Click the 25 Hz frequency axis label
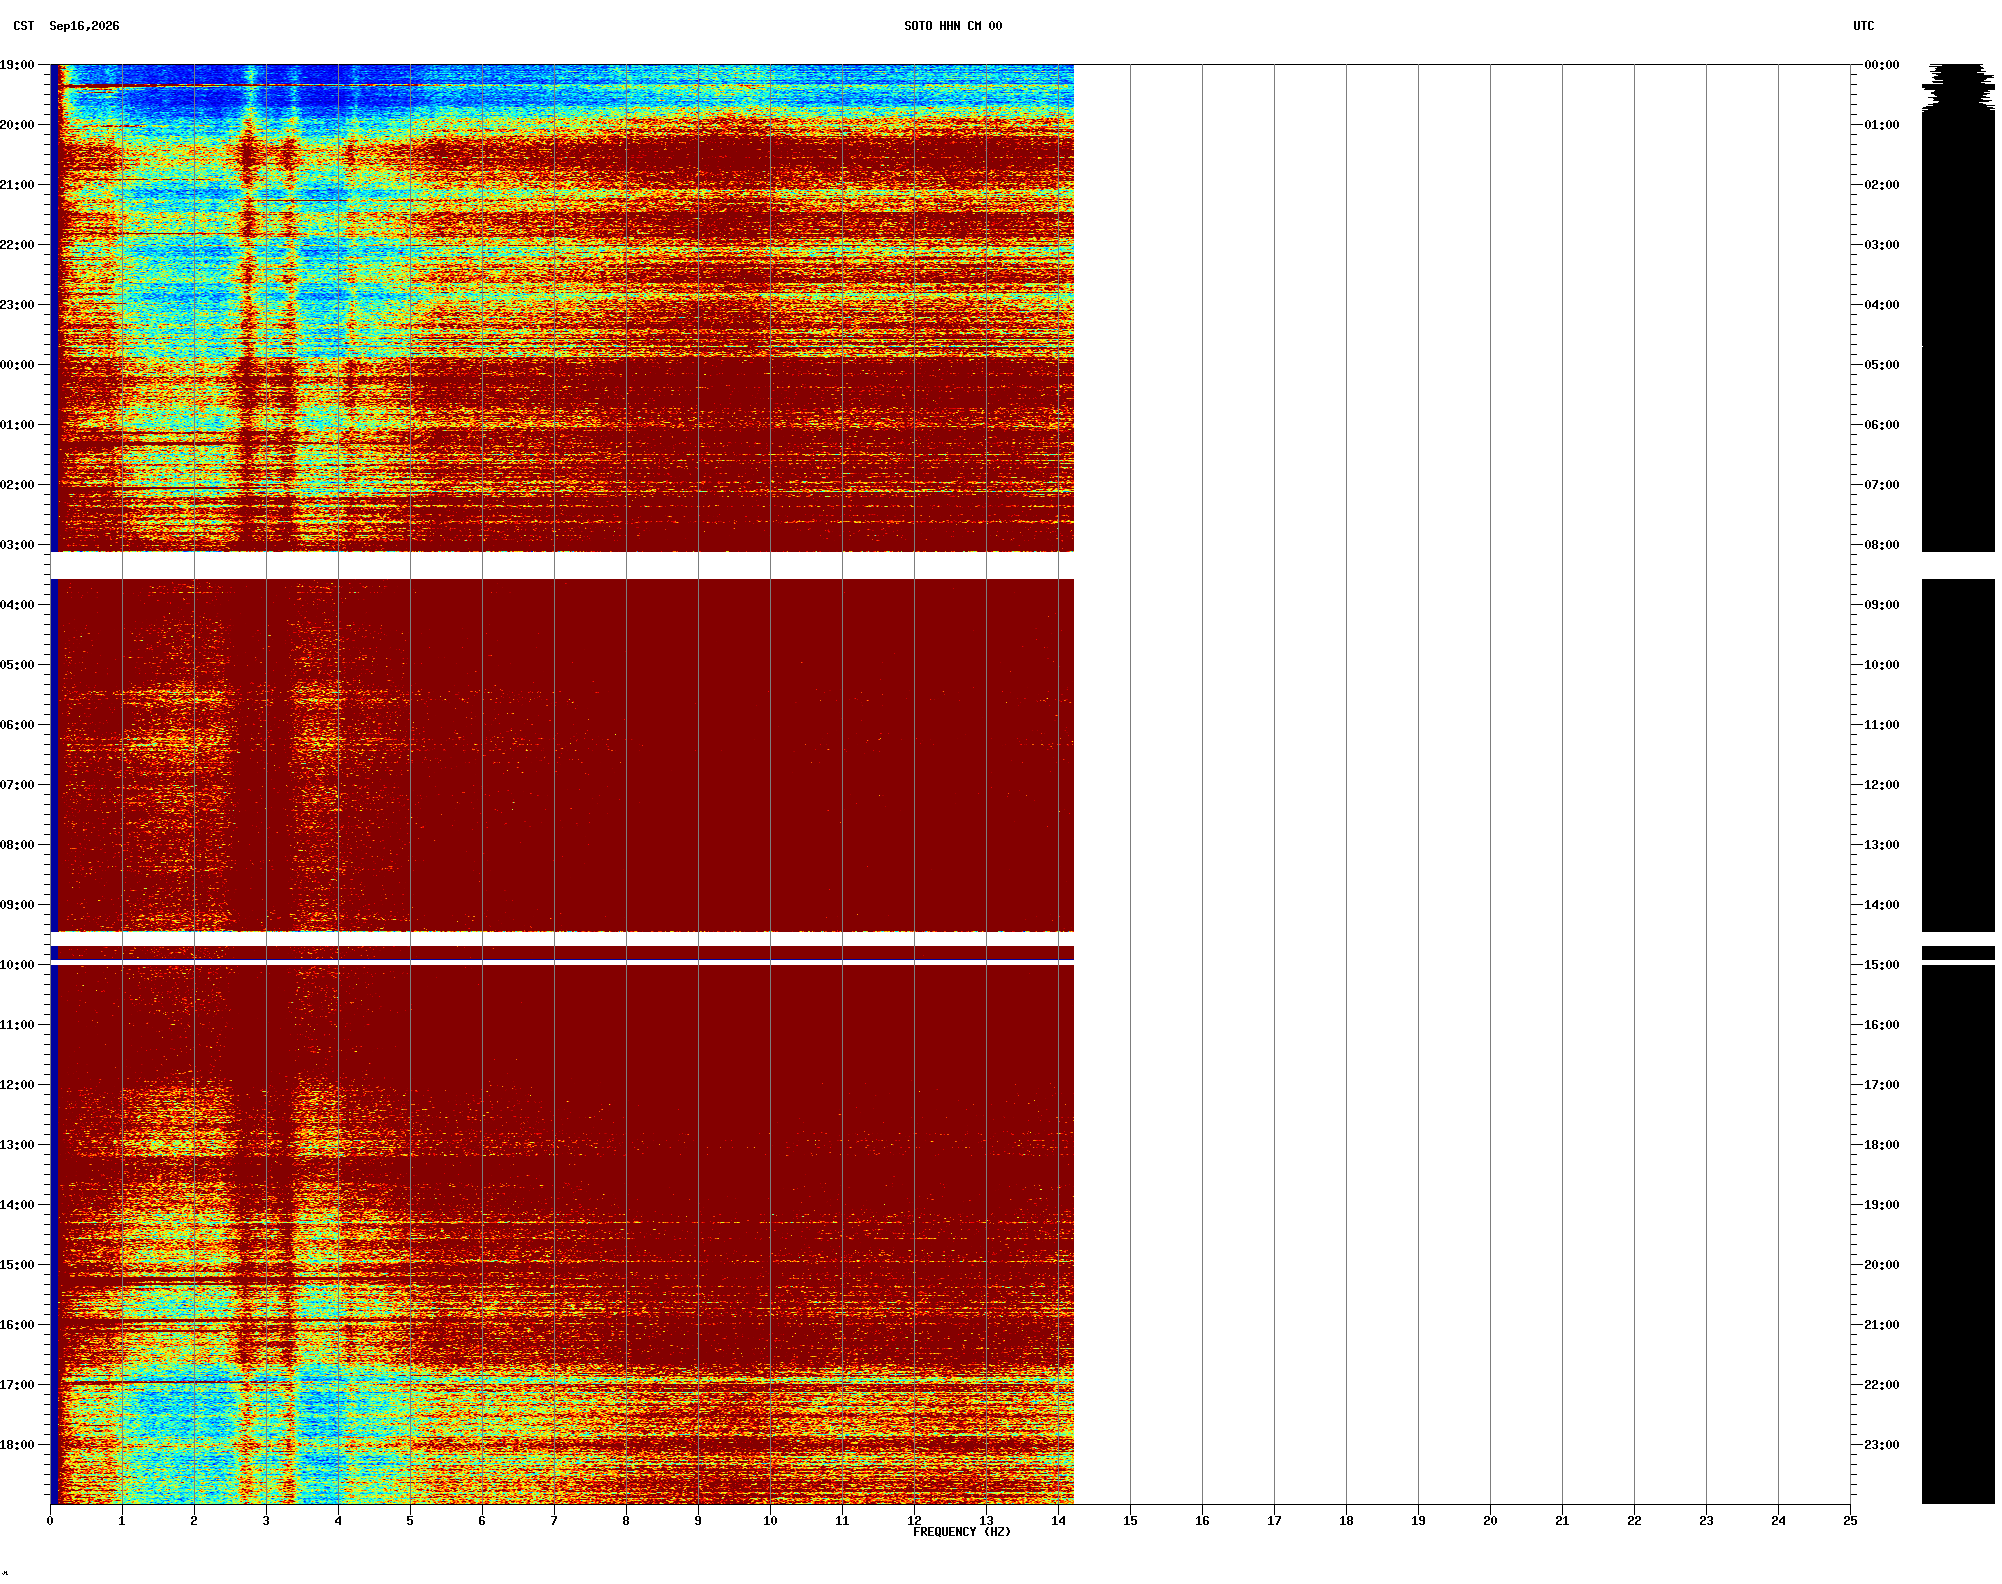This screenshot has width=2002, height=1584. (1850, 1521)
